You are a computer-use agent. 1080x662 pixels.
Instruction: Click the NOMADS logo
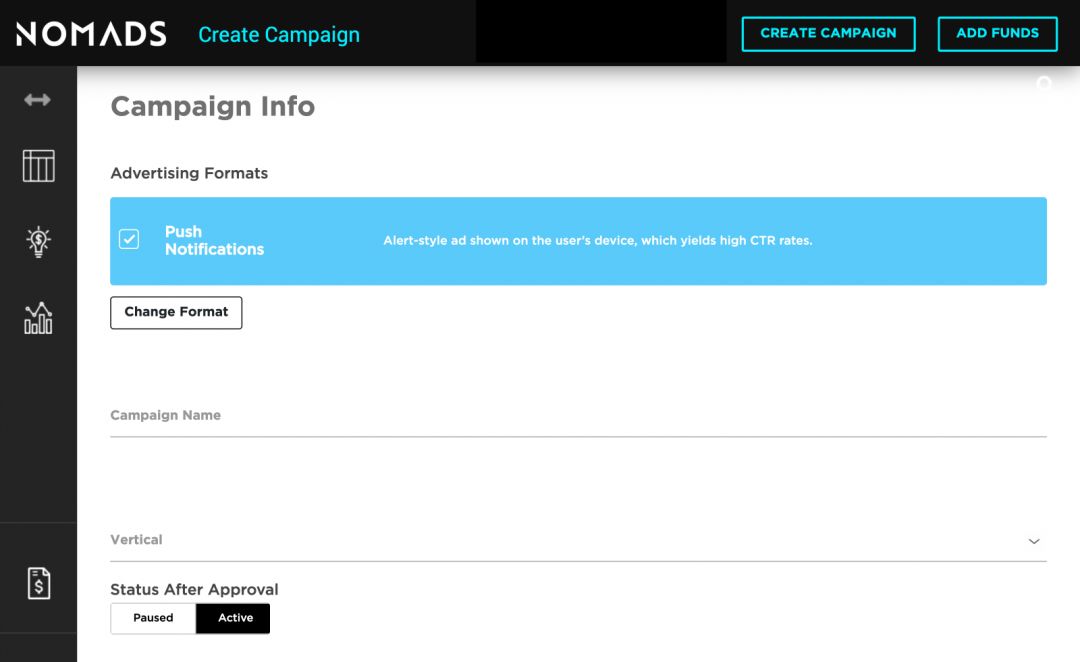(91, 34)
